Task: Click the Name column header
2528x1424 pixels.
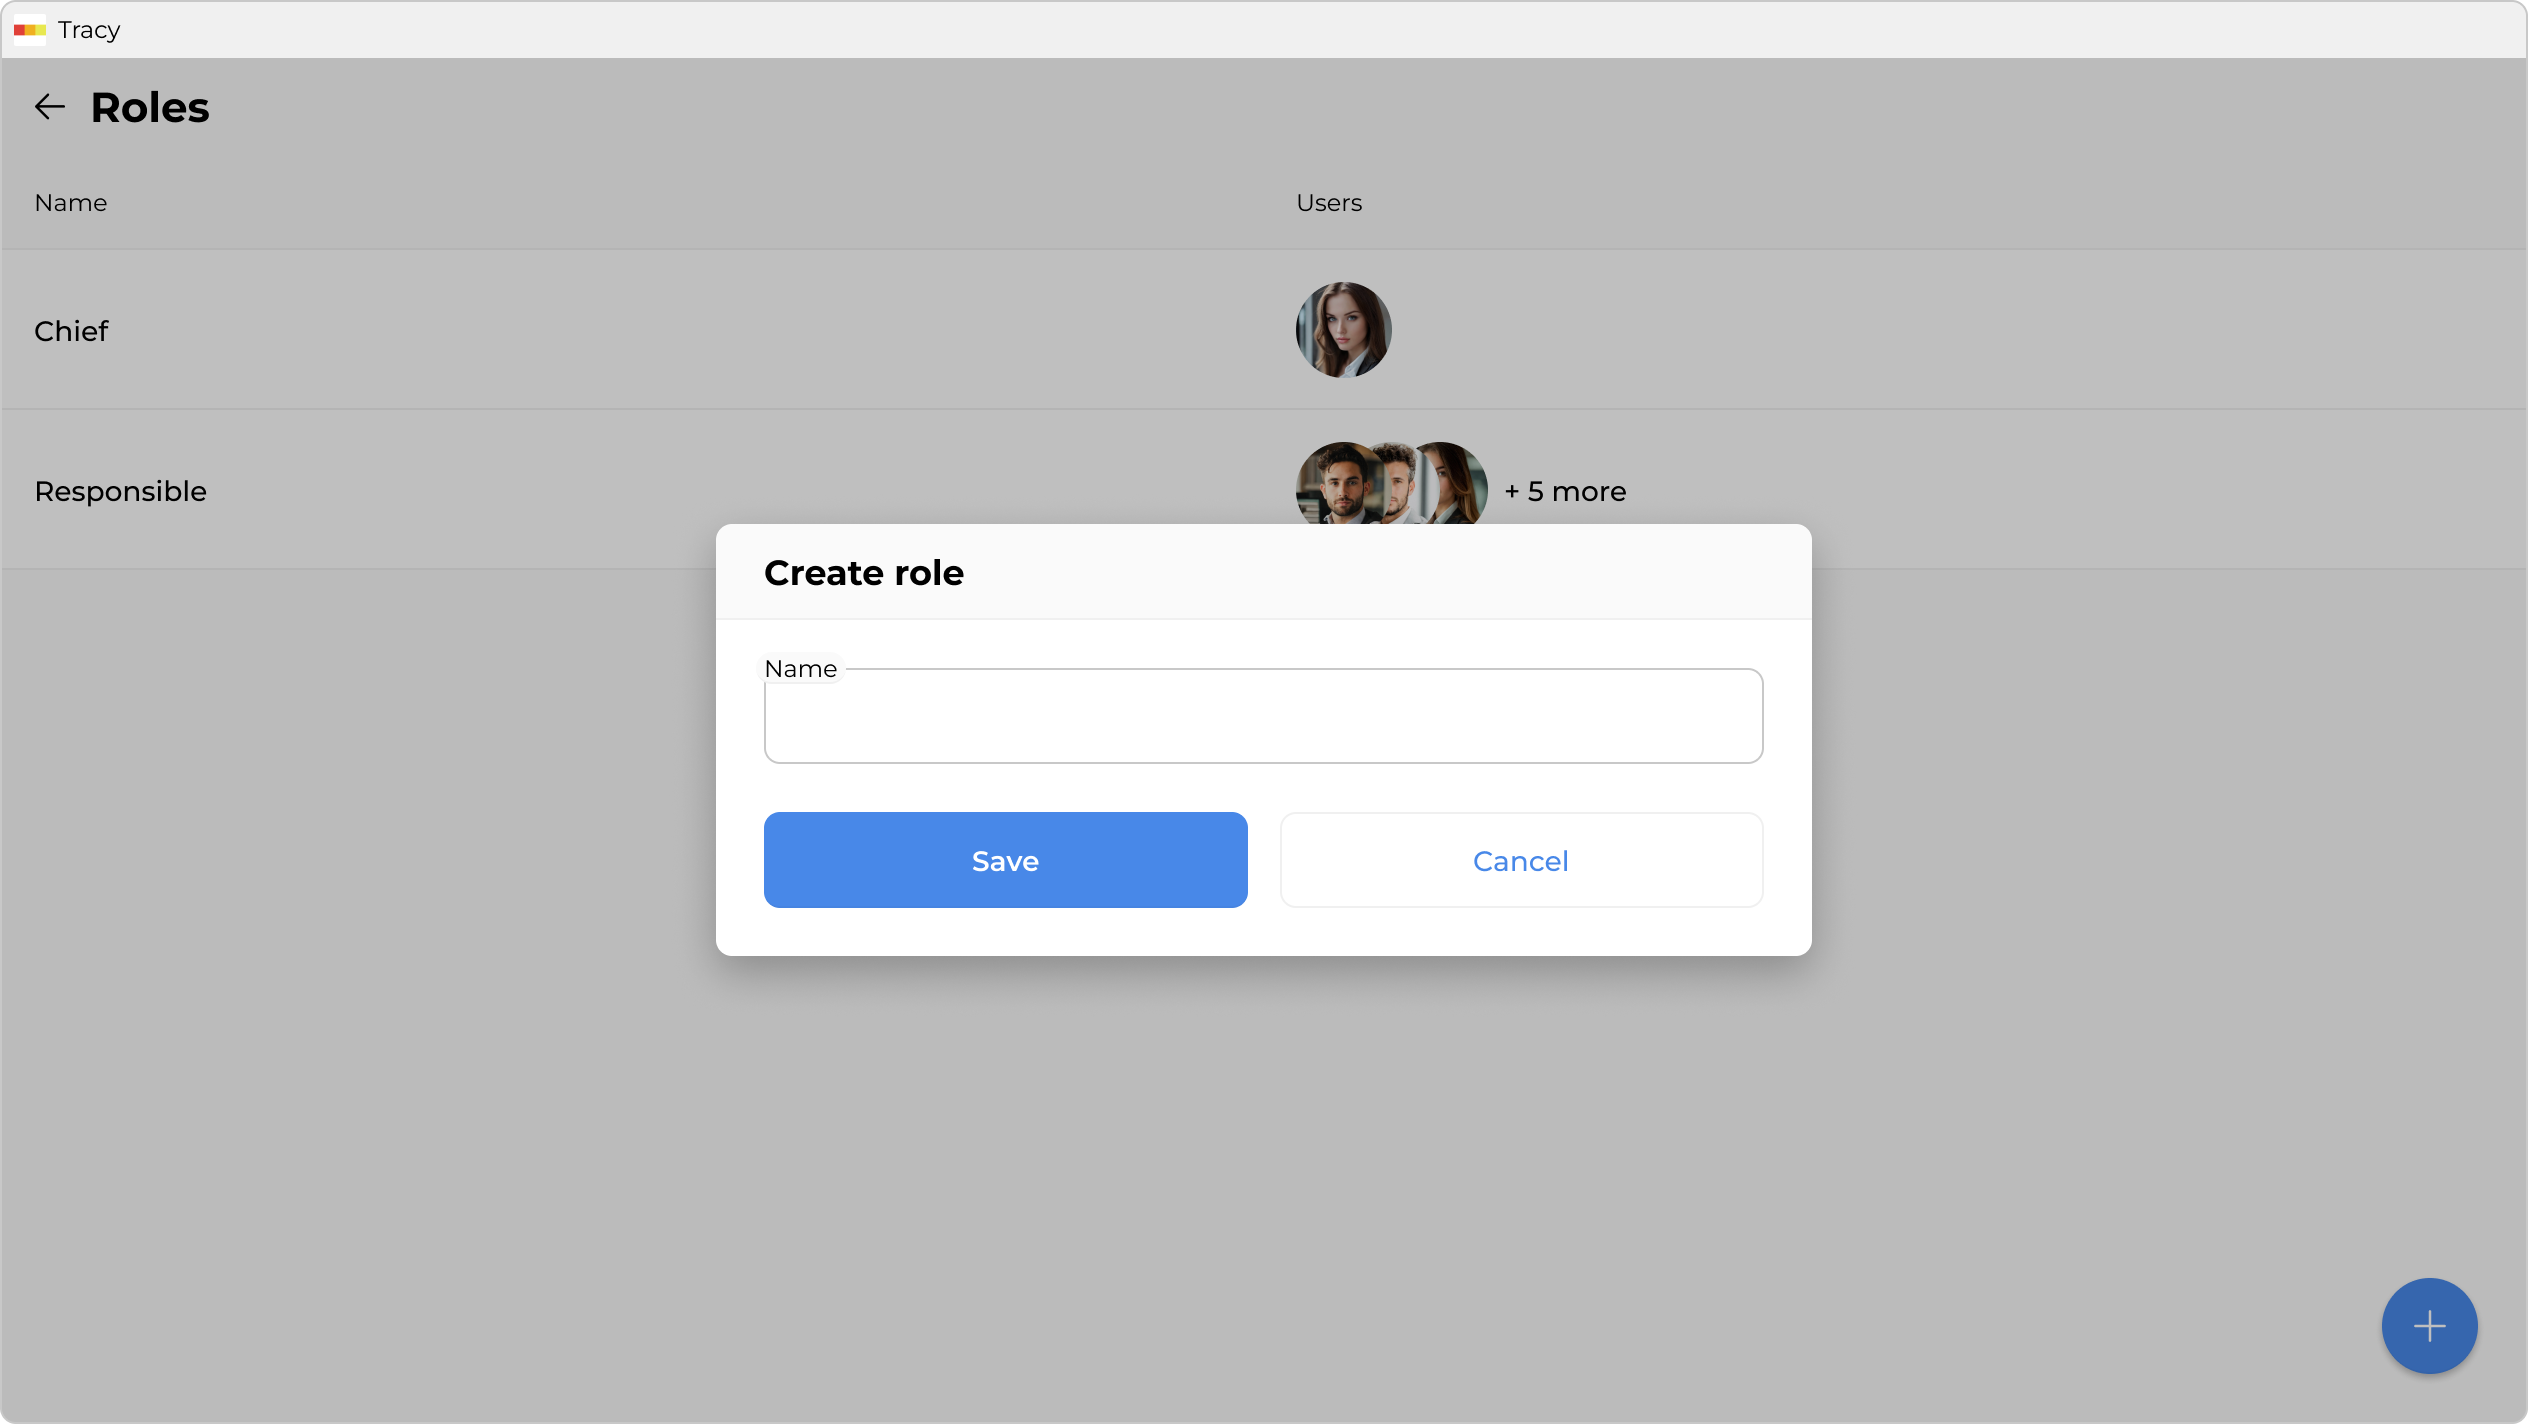Action: (70, 203)
